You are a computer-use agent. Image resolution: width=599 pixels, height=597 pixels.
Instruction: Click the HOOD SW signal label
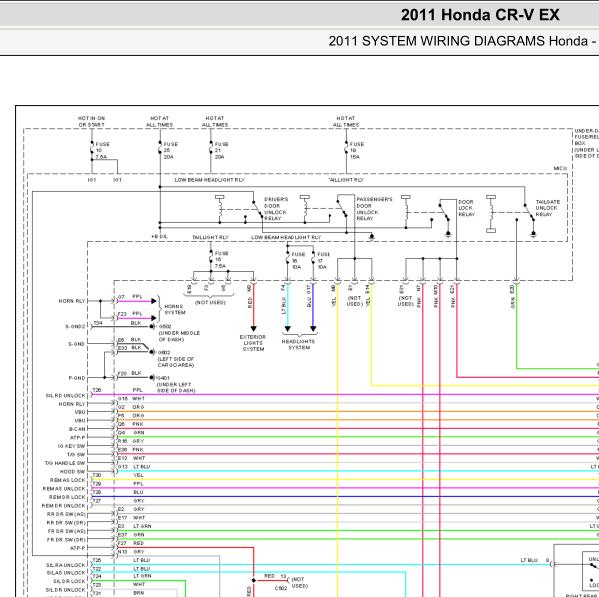point(72,472)
